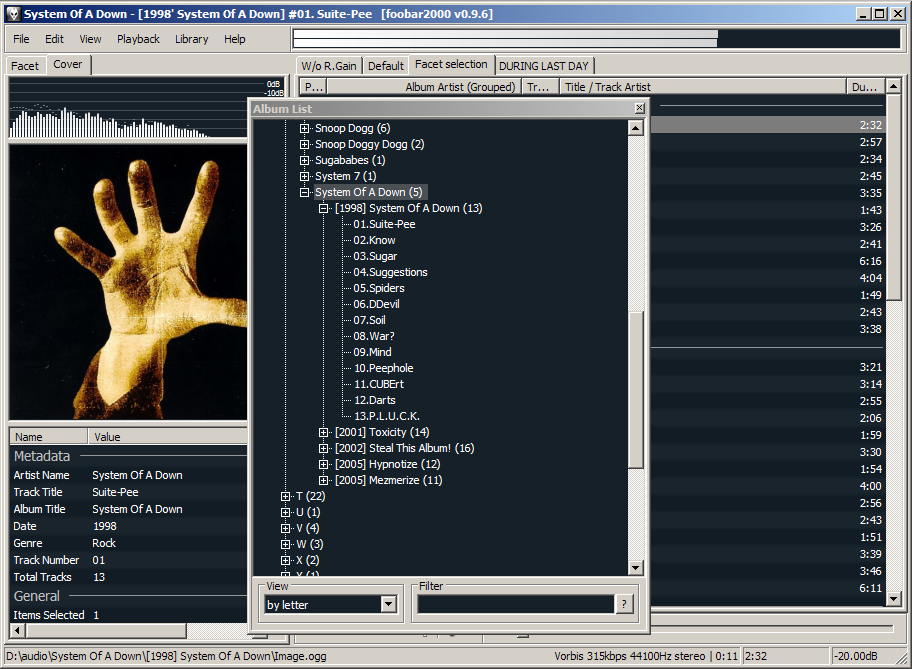The image size is (912, 669).
Task: Open the File menu
Action: (x=21, y=39)
